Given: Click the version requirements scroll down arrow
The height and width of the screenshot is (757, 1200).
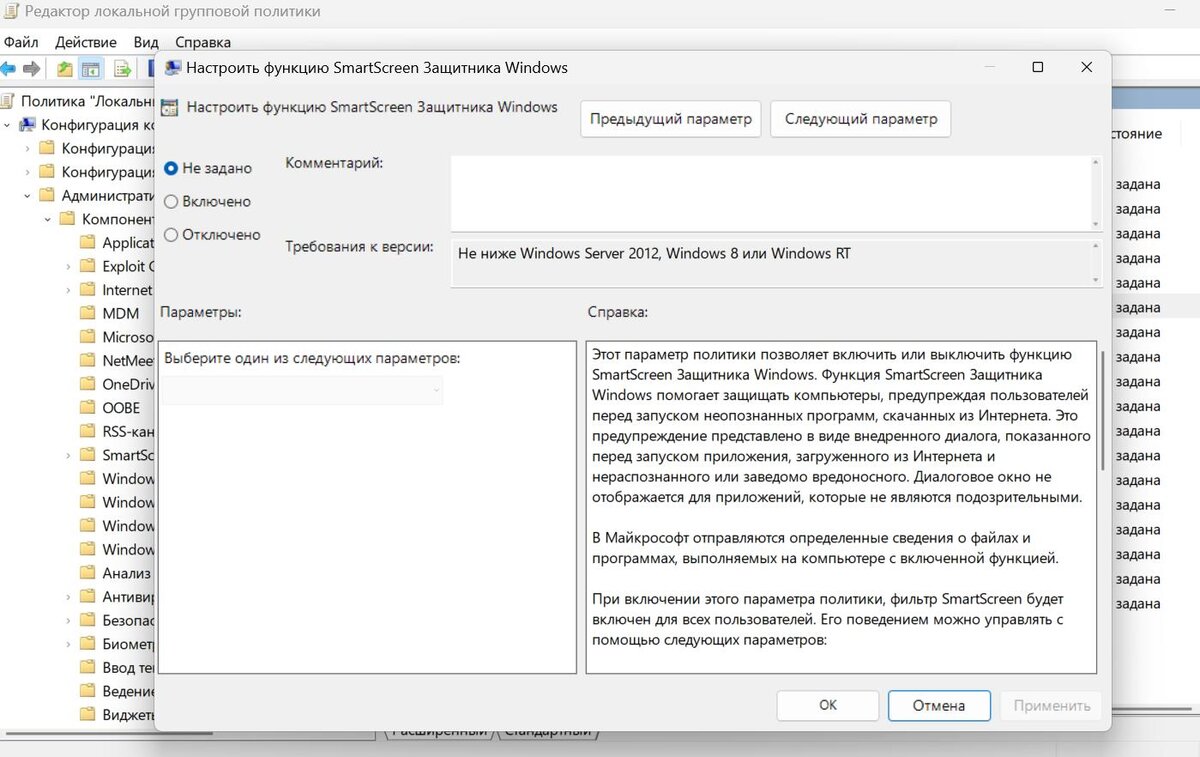Looking at the screenshot, I should pyautogui.click(x=1096, y=279).
